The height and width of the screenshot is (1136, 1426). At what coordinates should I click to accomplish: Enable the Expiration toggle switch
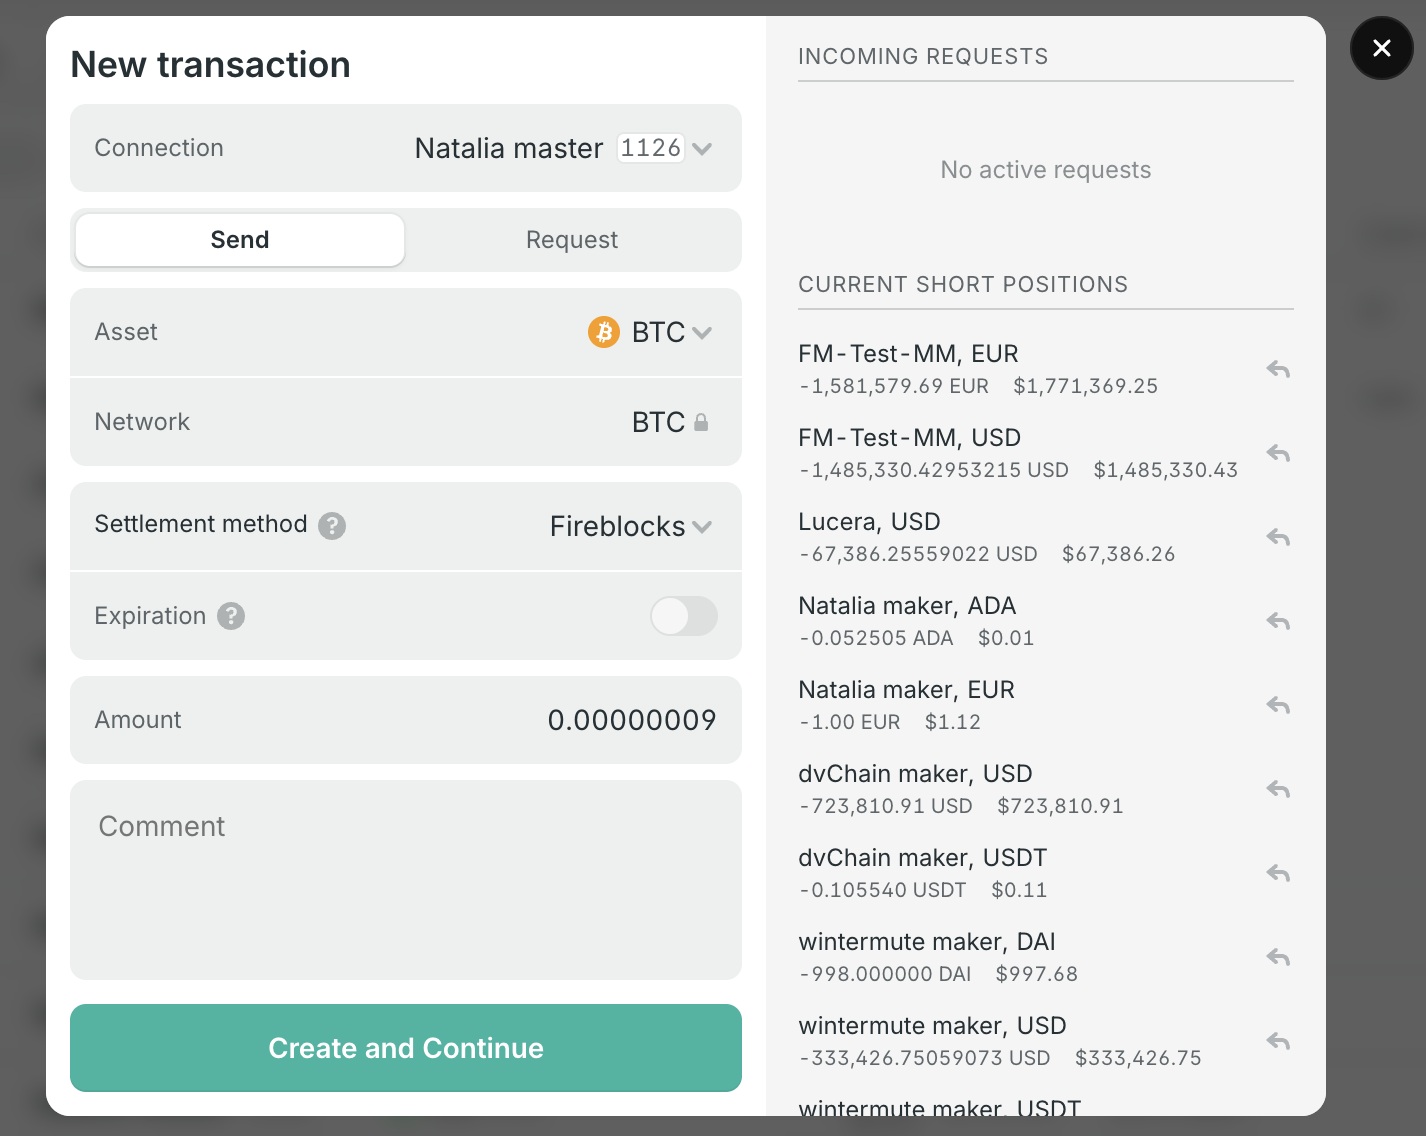coord(684,616)
